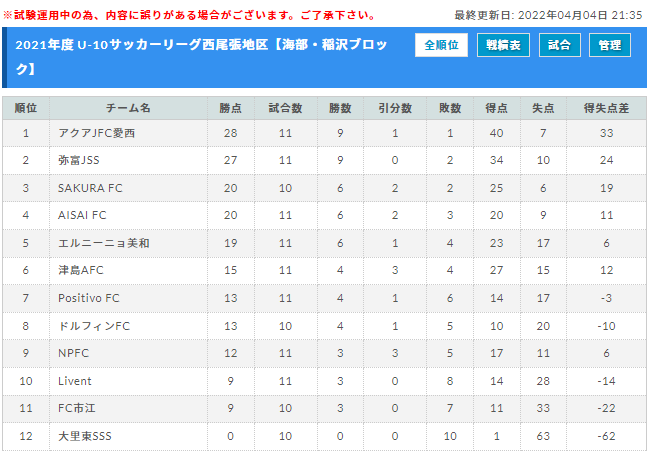Select 大里東SSS at the bottom rank
Image resolution: width=658 pixels, height=455 pixels.
pyautogui.click(x=85, y=436)
